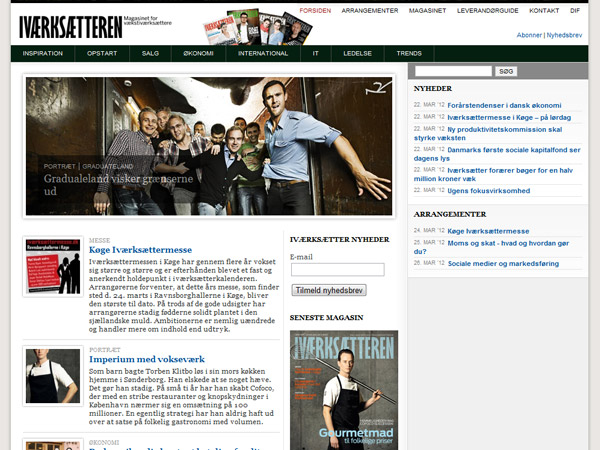Open news 'Danmarks første sociale kapitalfond'
Image resolution: width=600 pixels, height=450 pixels.
pyautogui.click(x=497, y=154)
